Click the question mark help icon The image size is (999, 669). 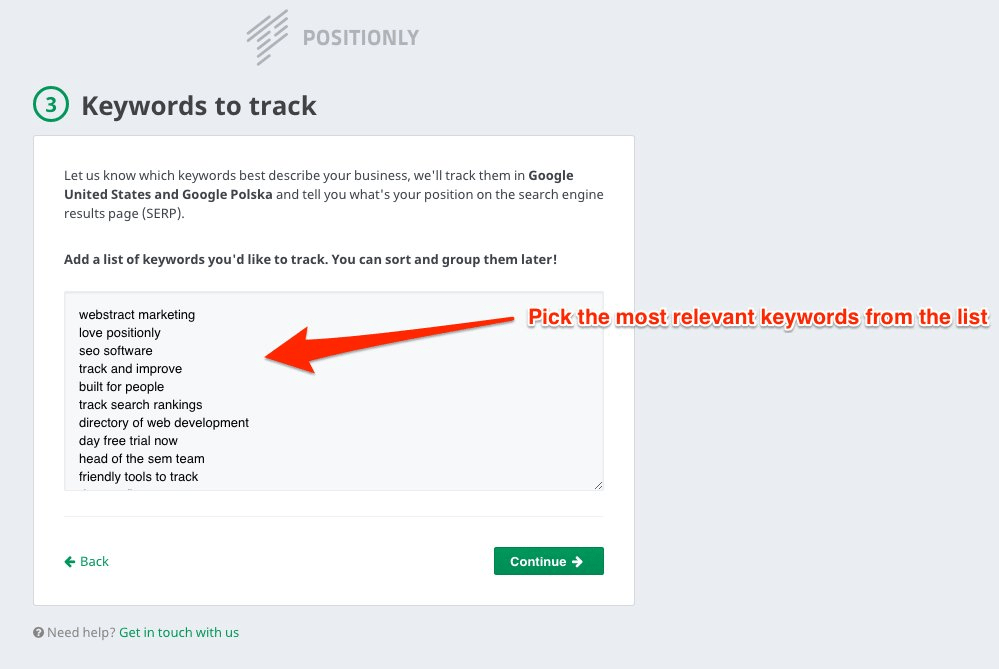click(38, 632)
